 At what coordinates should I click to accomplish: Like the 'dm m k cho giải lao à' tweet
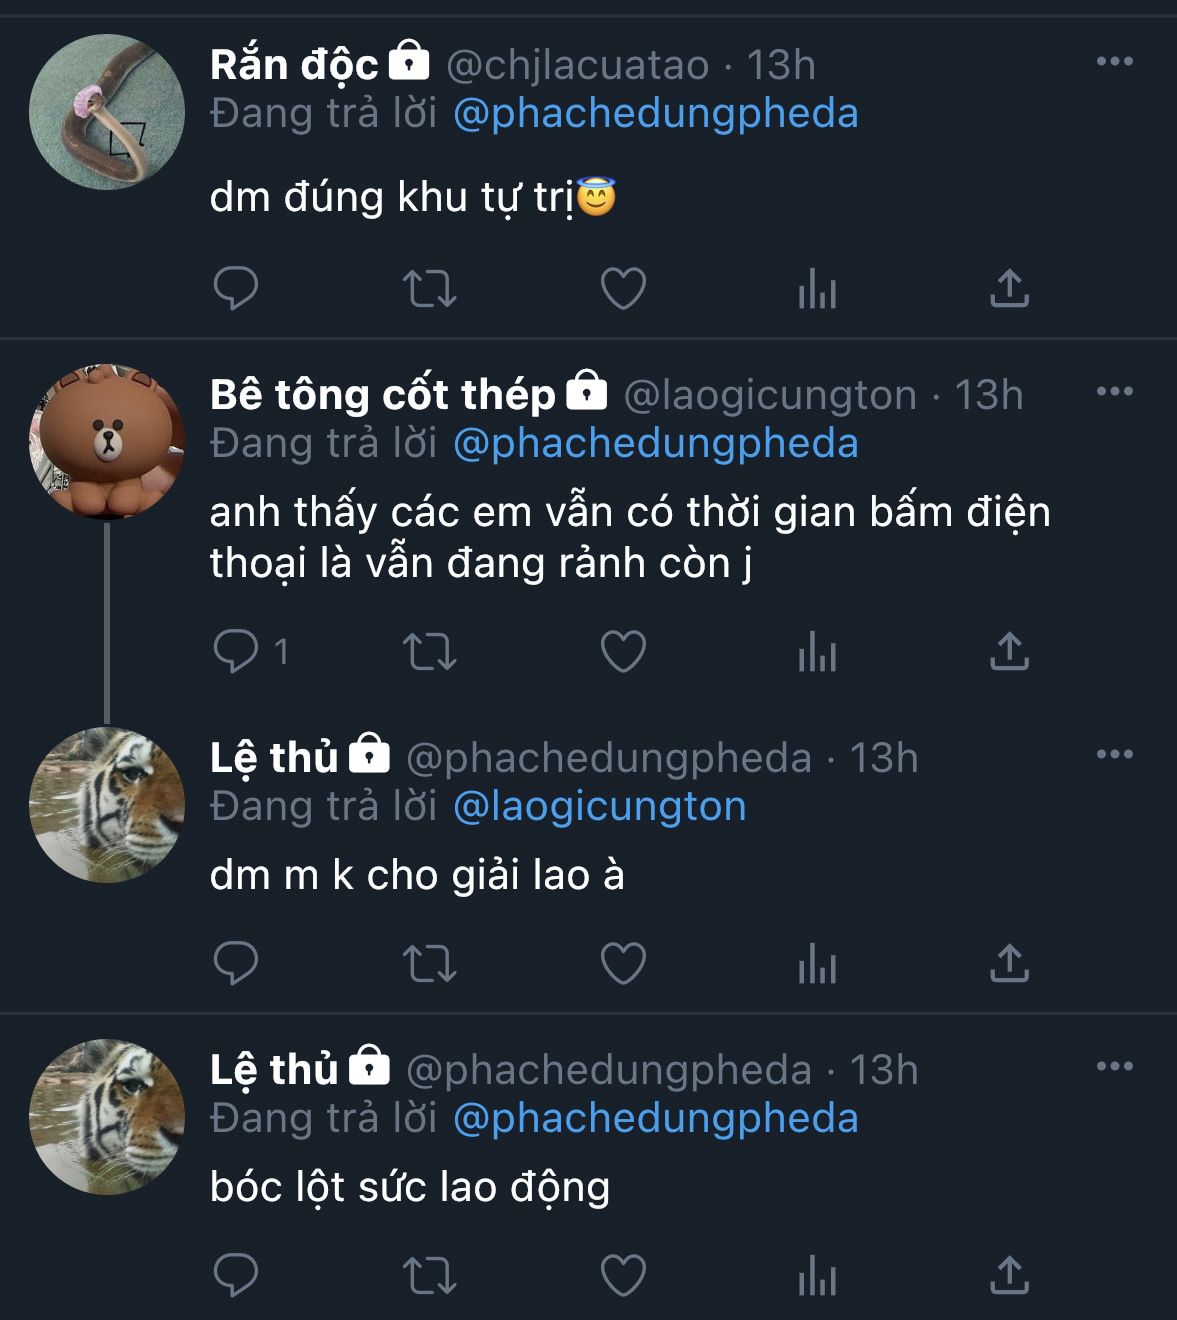[623, 963]
